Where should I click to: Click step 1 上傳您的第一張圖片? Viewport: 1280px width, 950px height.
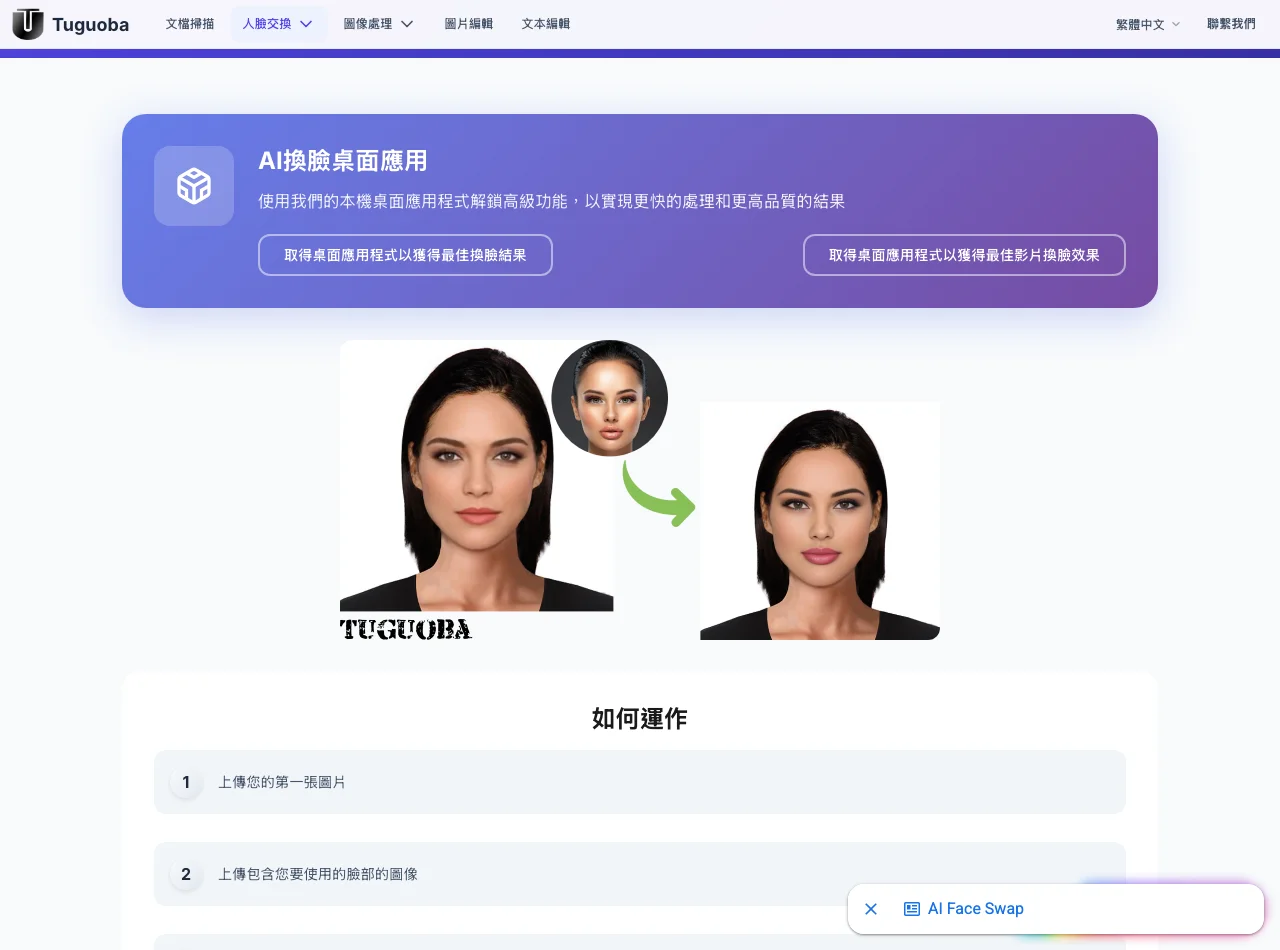coord(640,782)
